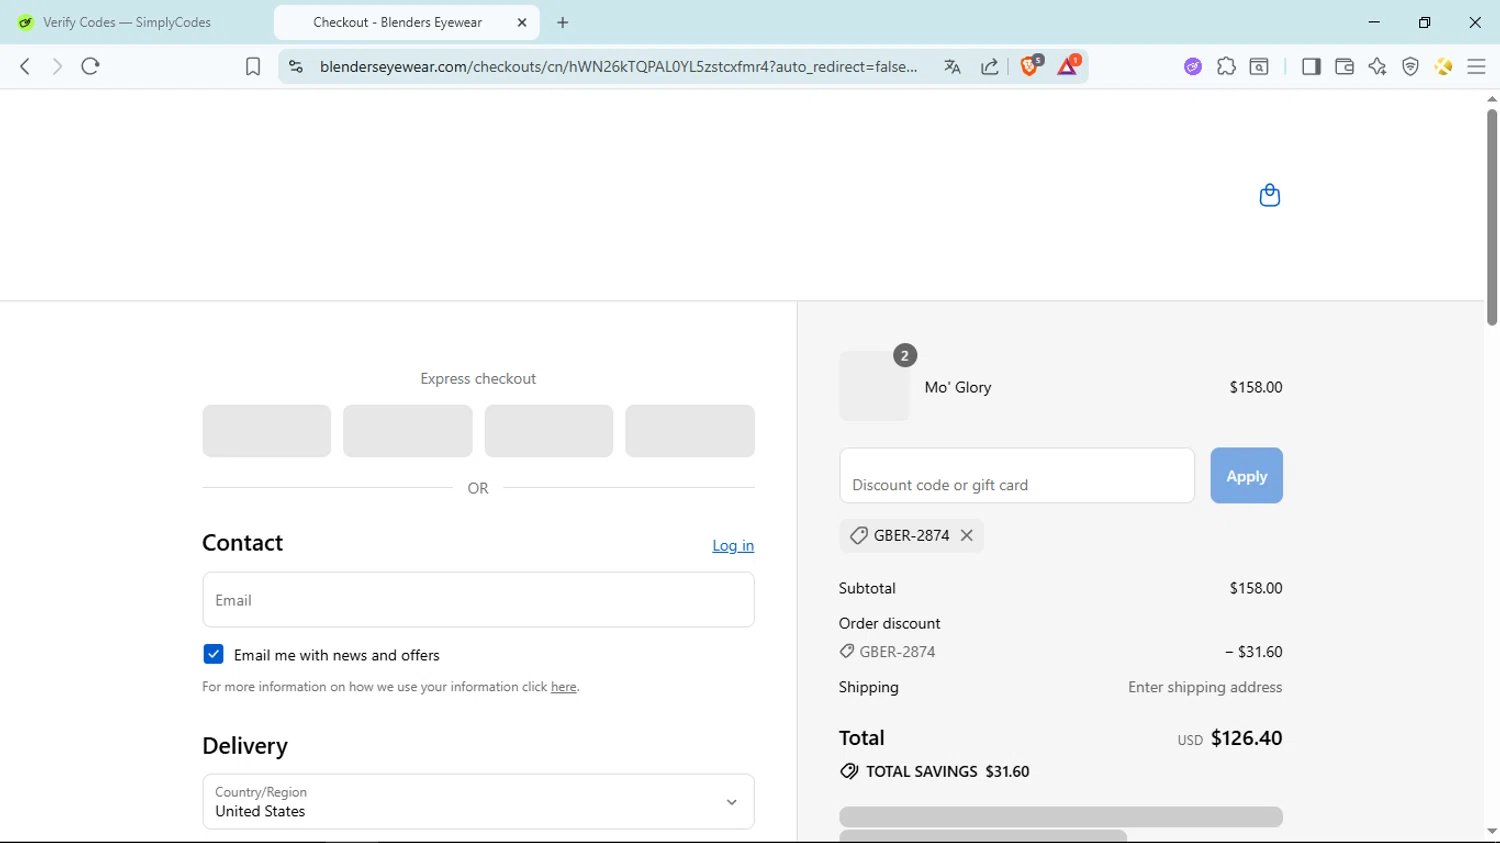The image size is (1500, 843).
Task: Open Leo AI assistant icon
Action: [1377, 66]
